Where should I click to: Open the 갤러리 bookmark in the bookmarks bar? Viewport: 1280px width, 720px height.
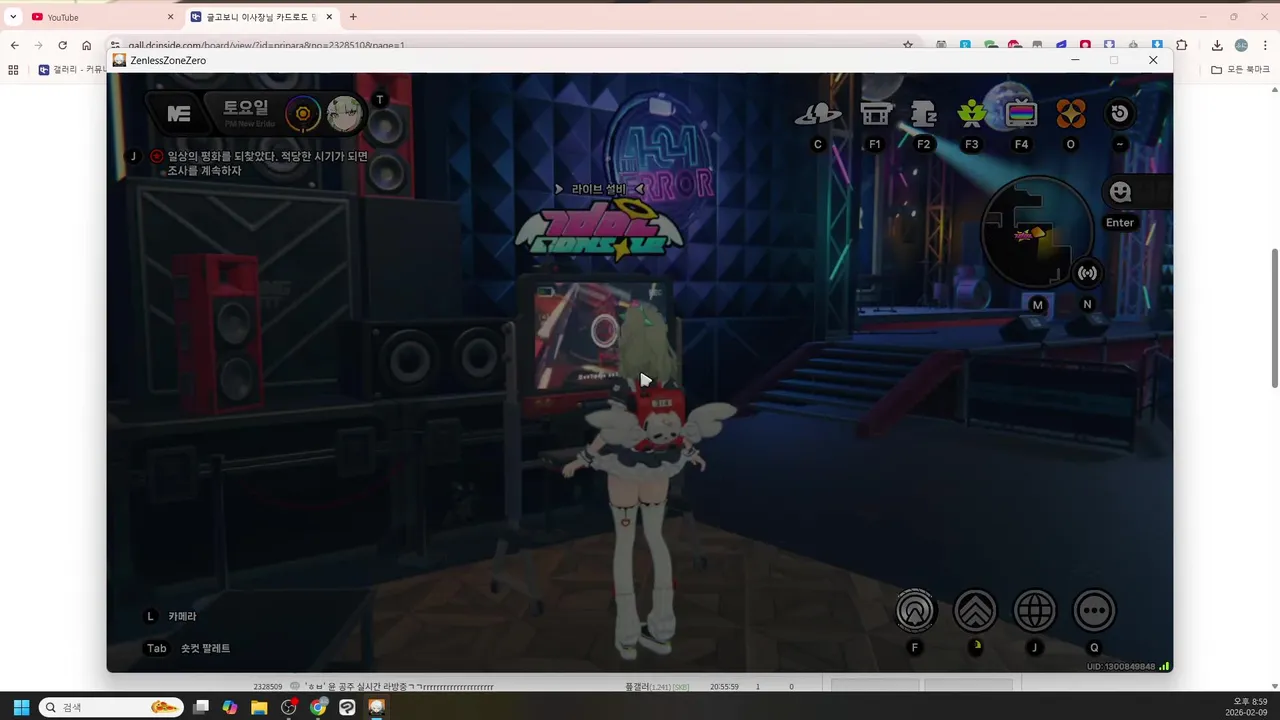(x=72, y=70)
